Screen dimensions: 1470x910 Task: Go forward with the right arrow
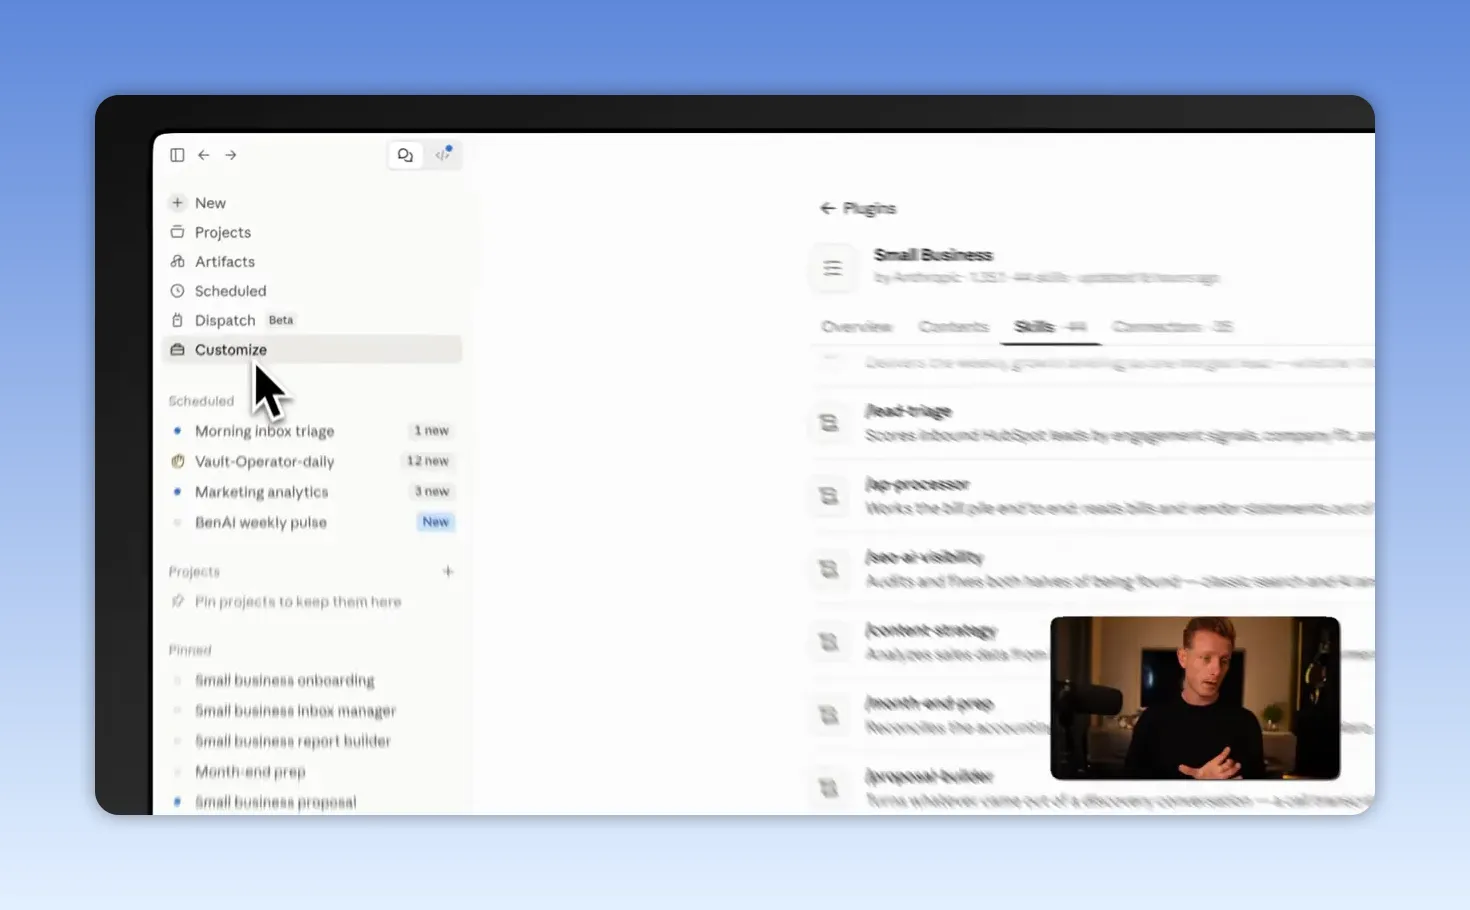pyautogui.click(x=231, y=155)
